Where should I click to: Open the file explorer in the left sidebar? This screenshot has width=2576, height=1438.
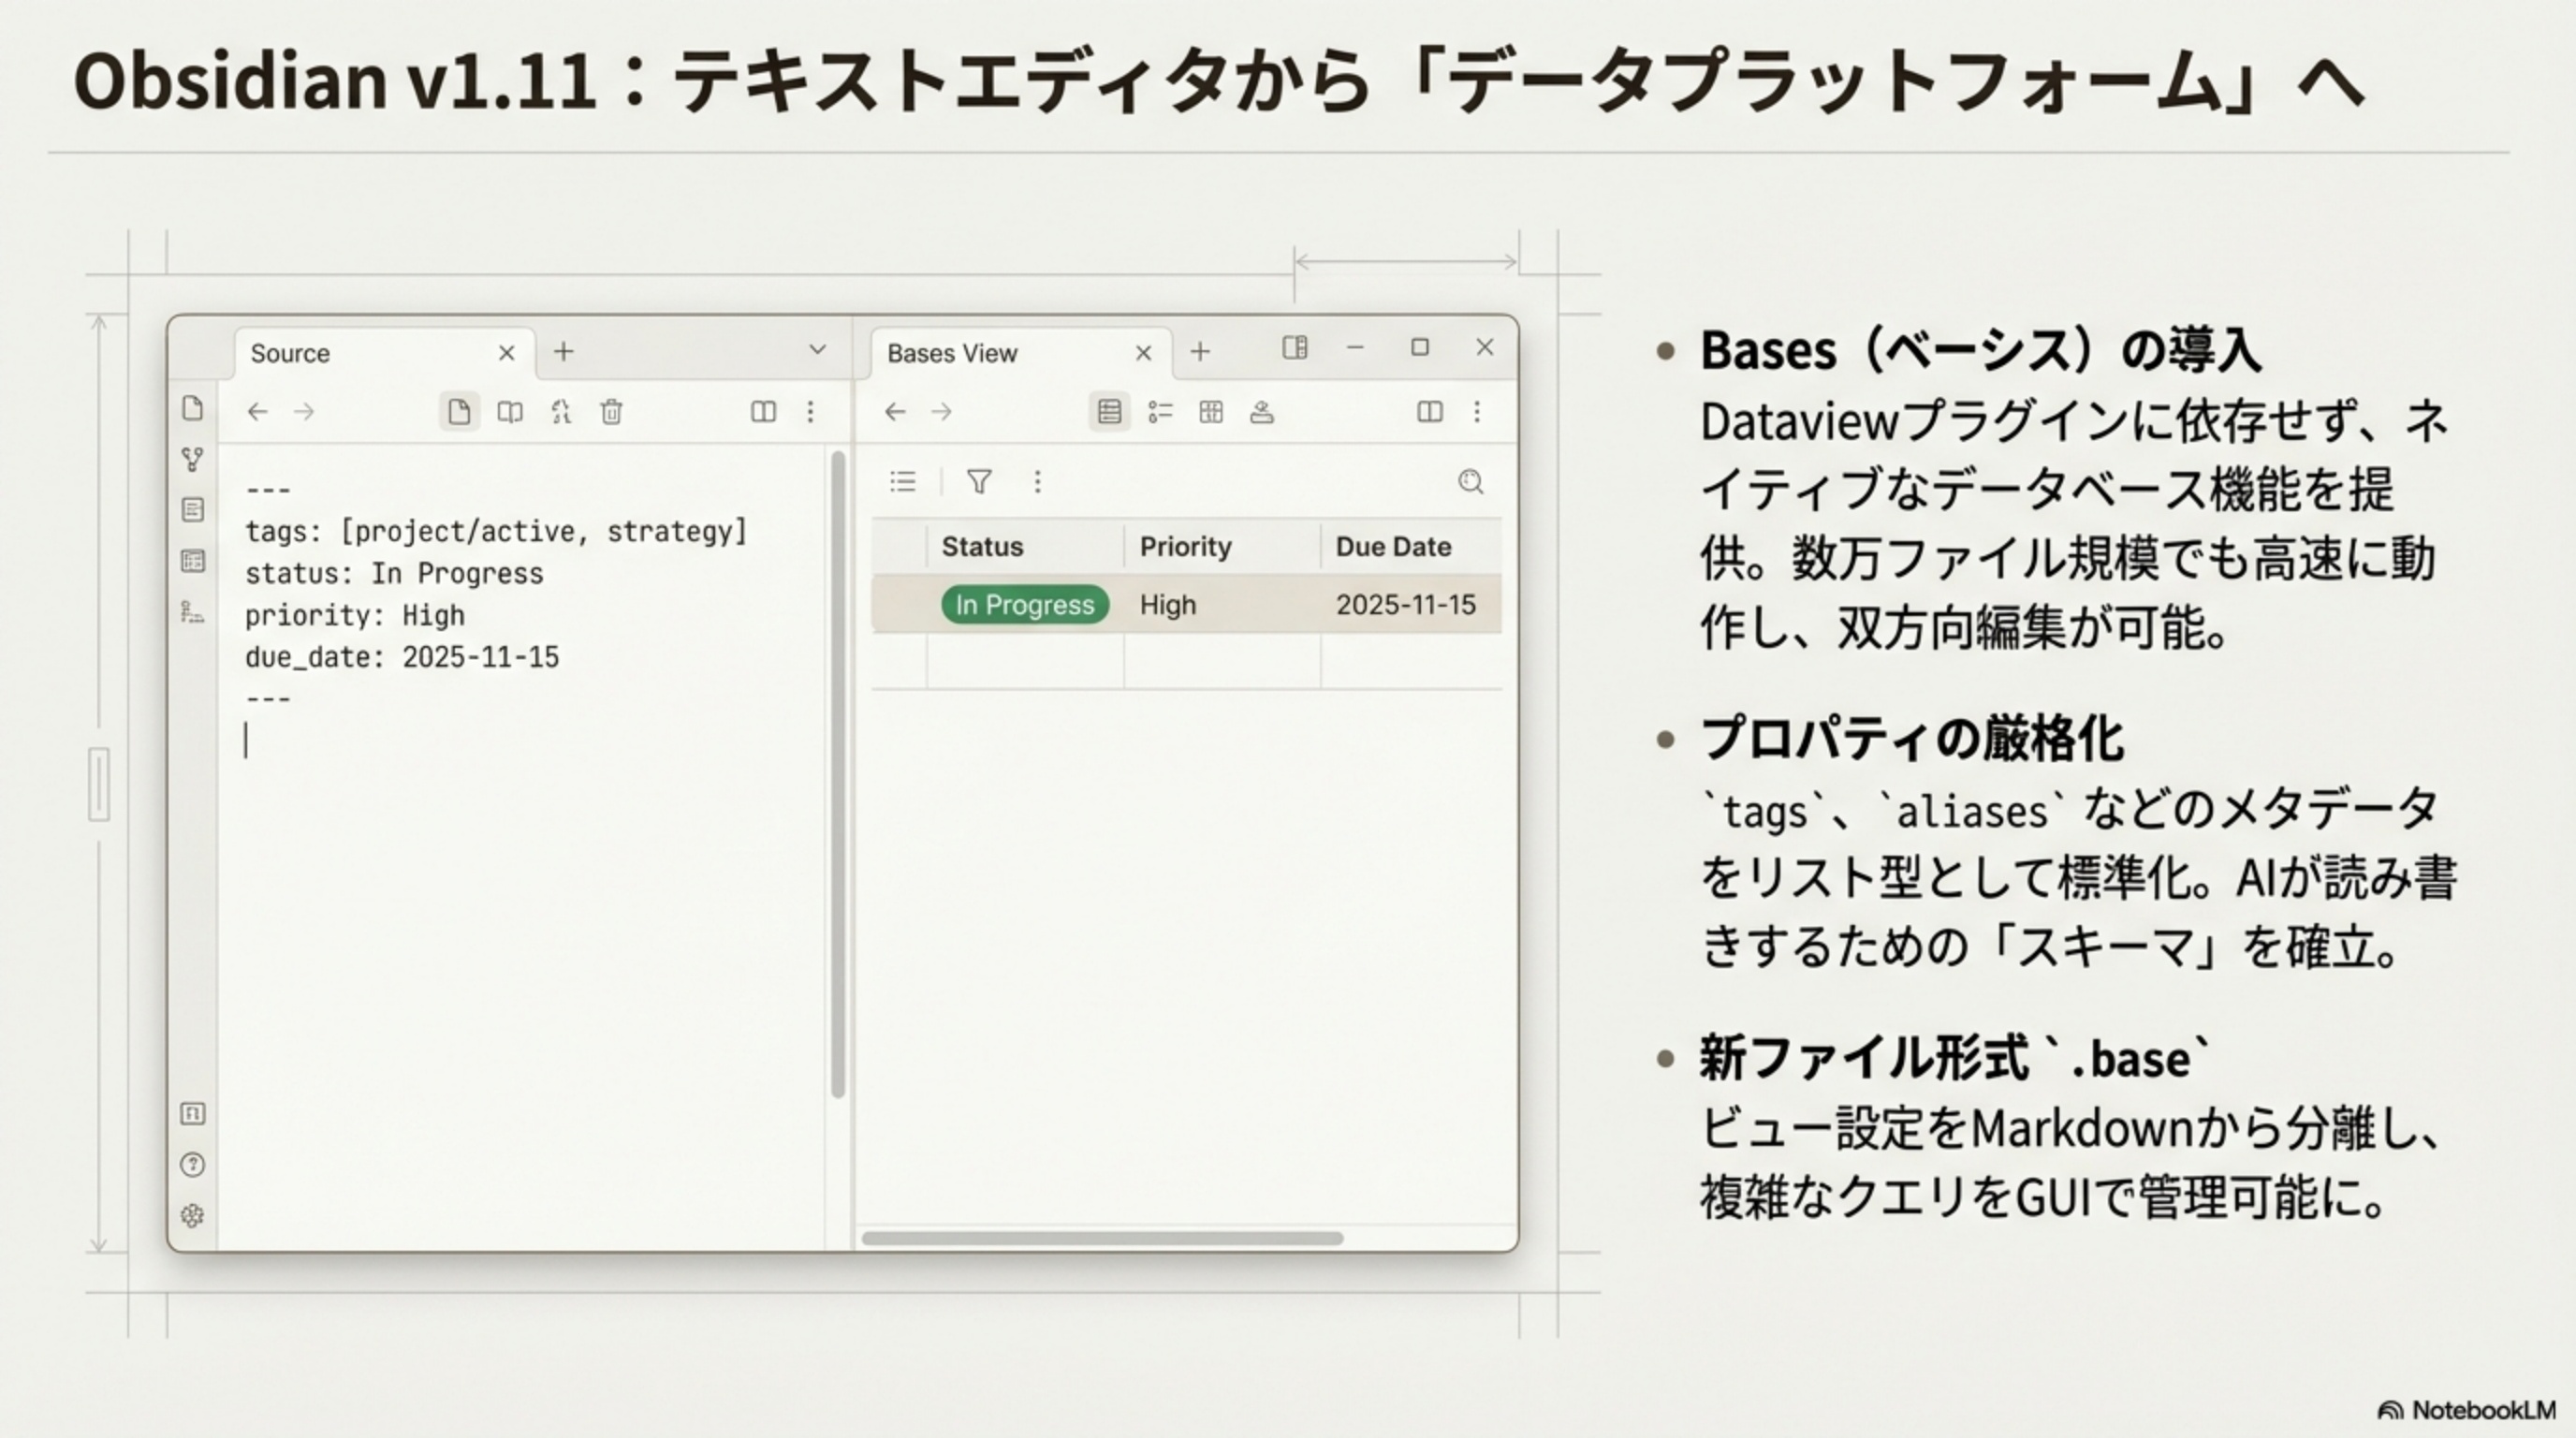click(193, 409)
